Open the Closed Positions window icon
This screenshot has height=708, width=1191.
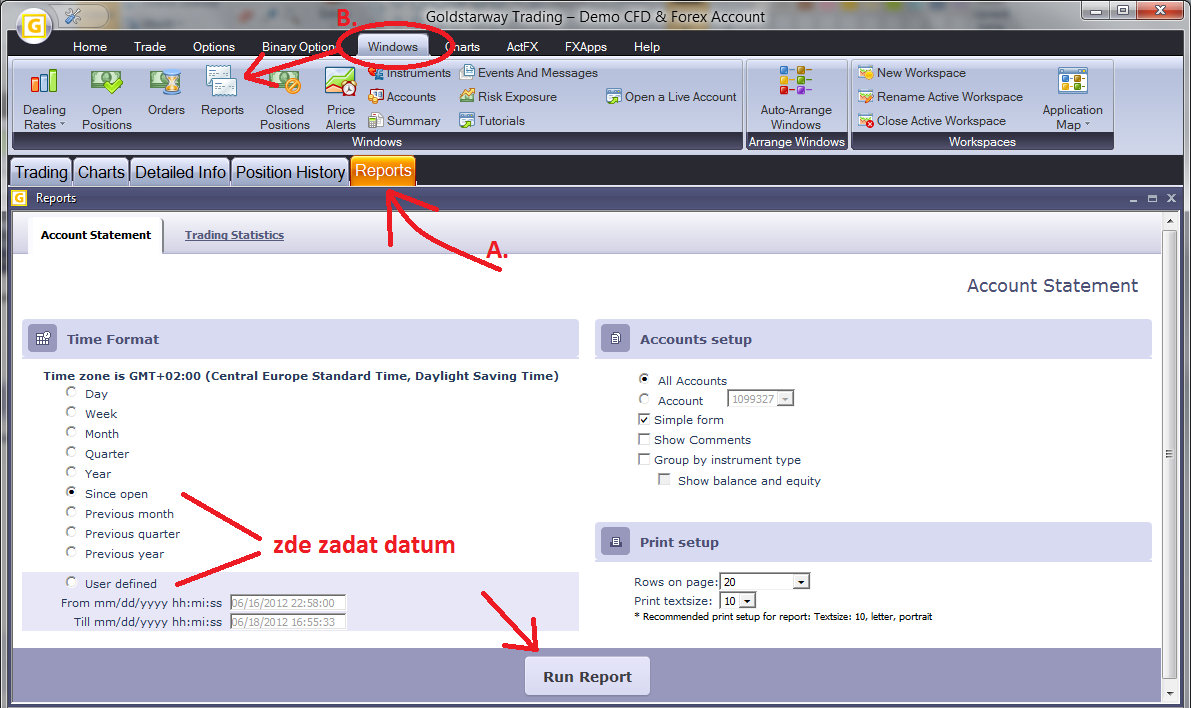(285, 82)
